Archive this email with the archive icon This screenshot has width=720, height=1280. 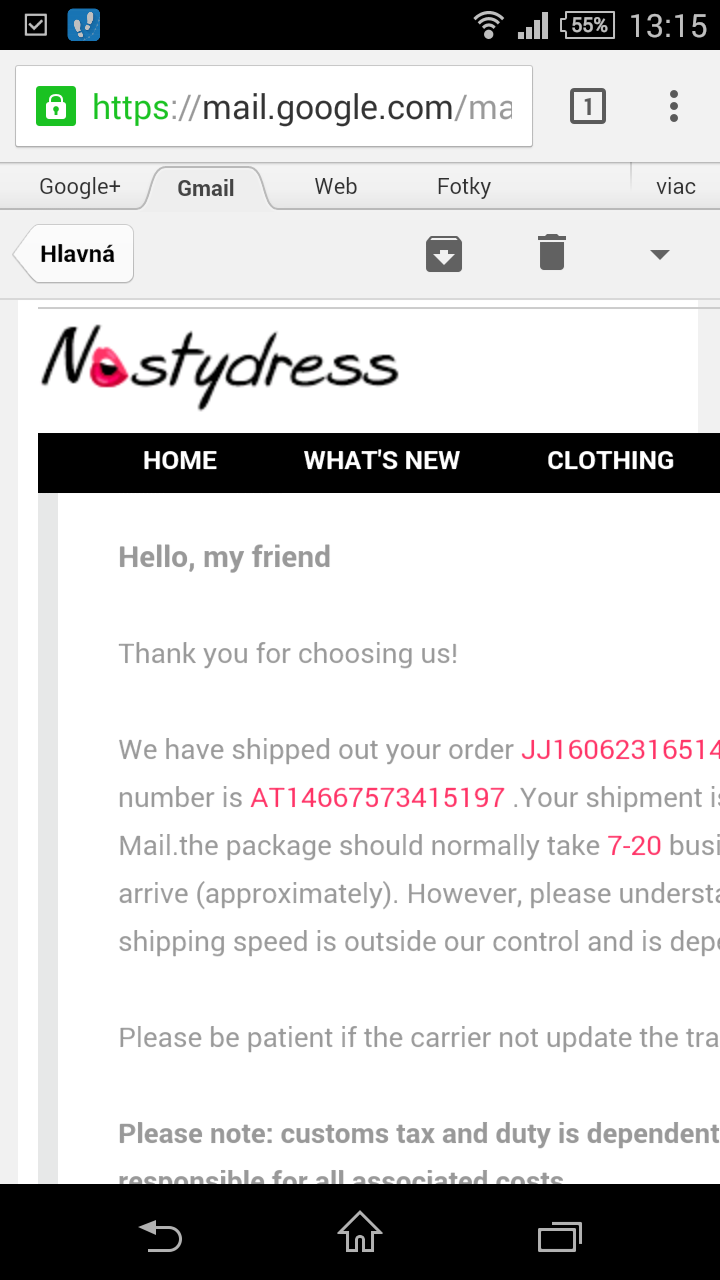(x=444, y=254)
